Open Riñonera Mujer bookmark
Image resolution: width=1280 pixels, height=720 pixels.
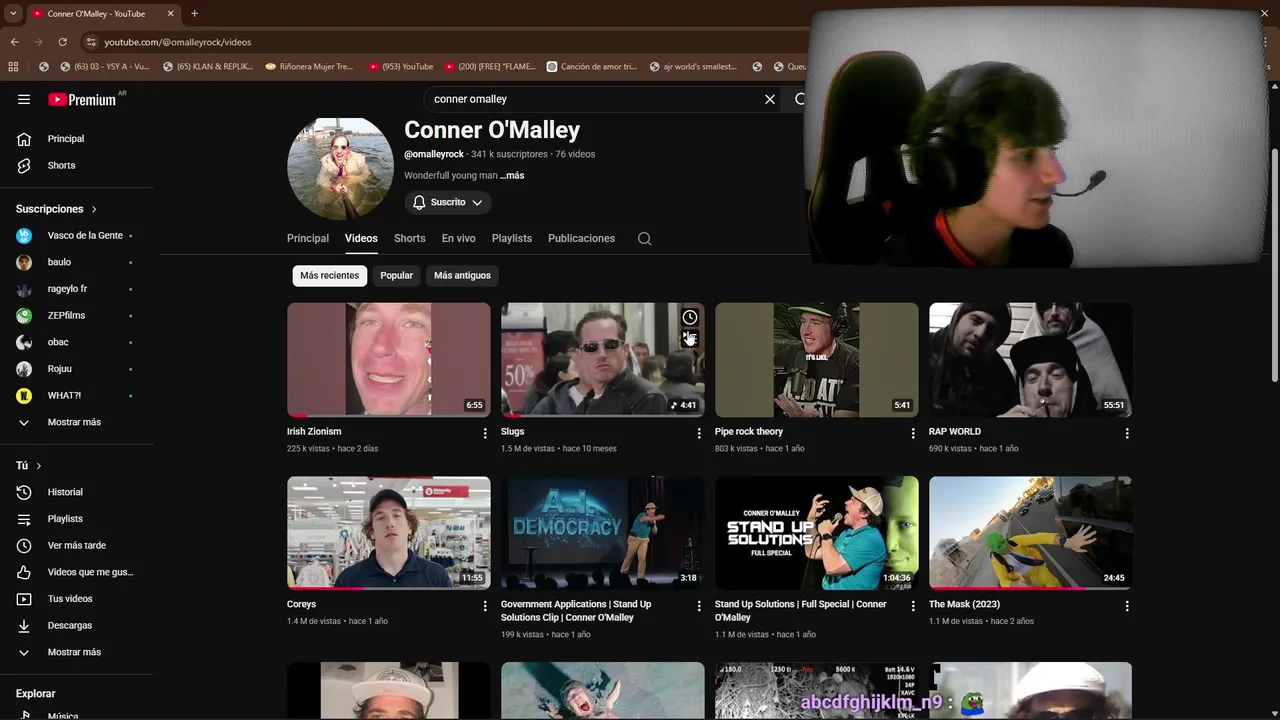309,67
